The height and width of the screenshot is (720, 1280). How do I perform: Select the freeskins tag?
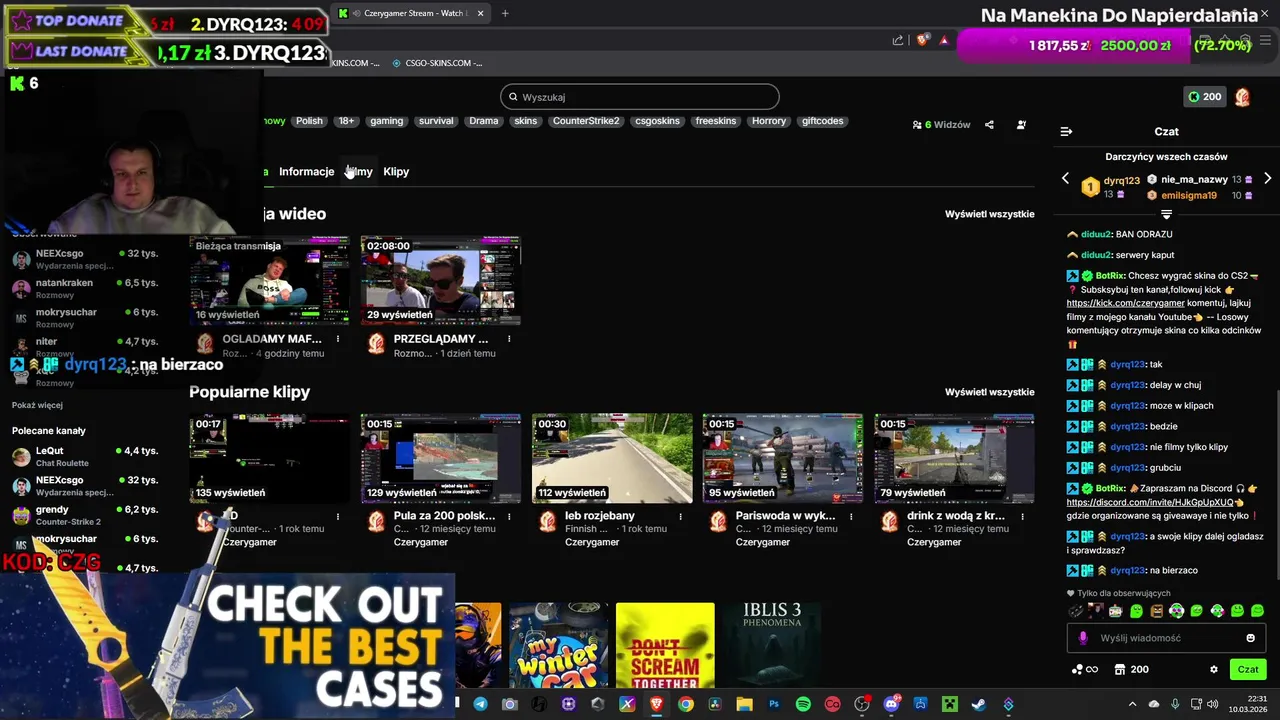[x=716, y=121]
